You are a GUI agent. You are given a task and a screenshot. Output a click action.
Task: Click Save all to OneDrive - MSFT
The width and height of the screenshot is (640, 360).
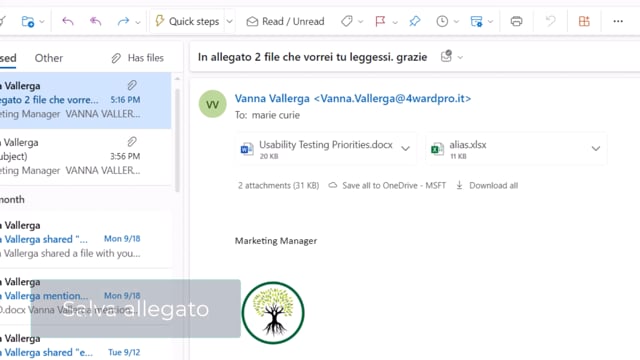pos(387,185)
